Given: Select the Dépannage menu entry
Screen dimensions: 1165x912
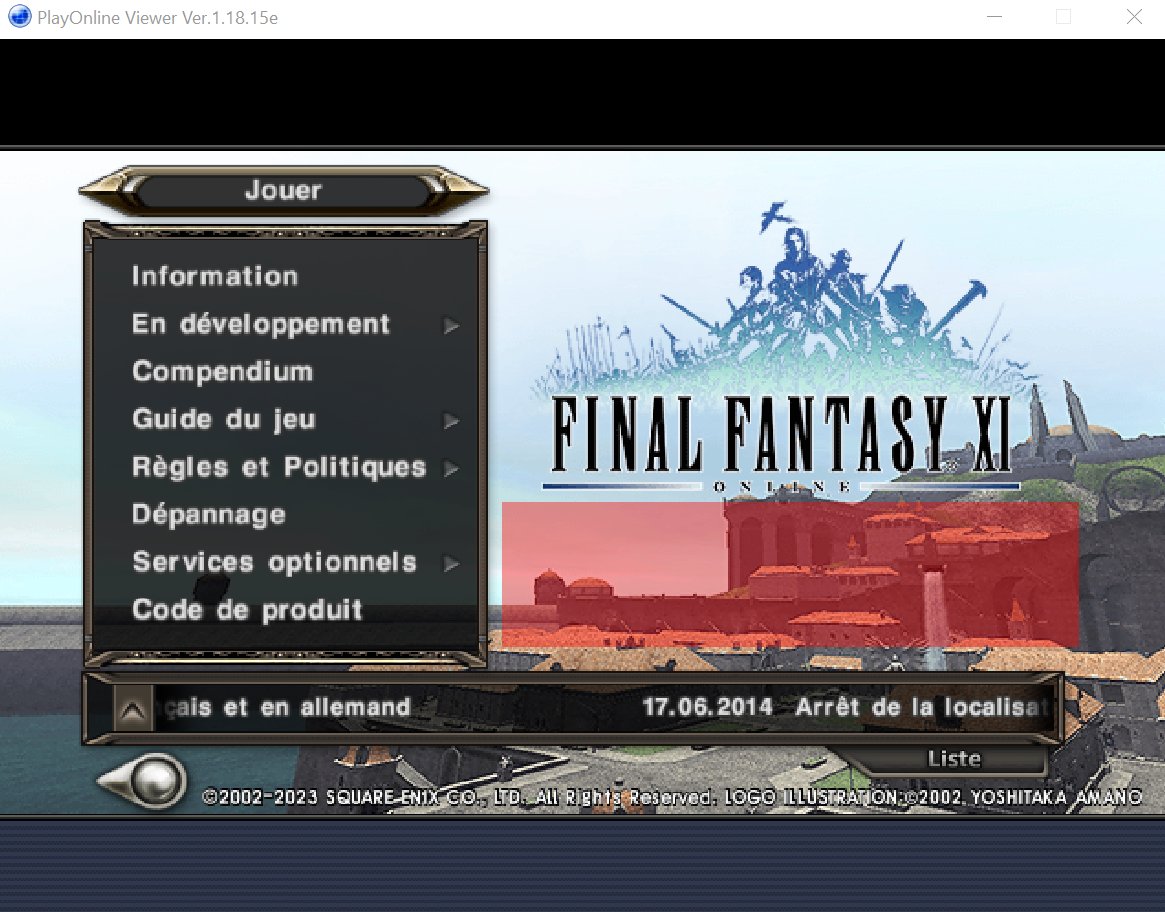Looking at the screenshot, I should point(209,515).
